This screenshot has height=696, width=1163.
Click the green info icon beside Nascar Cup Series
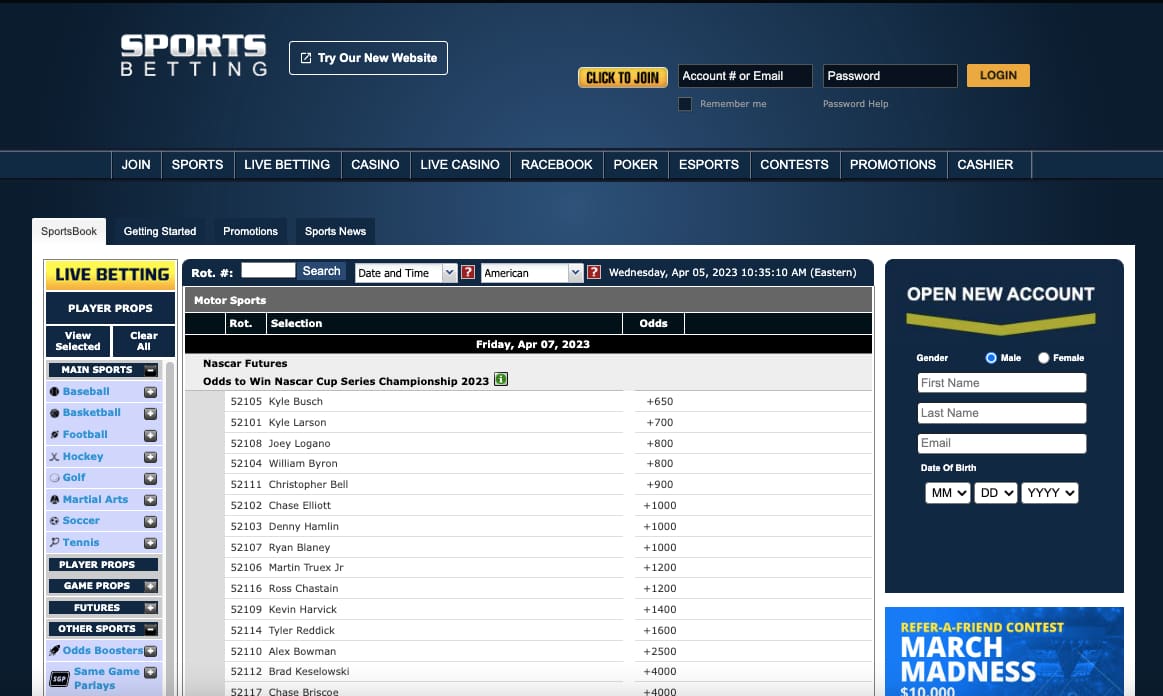pyautogui.click(x=501, y=379)
